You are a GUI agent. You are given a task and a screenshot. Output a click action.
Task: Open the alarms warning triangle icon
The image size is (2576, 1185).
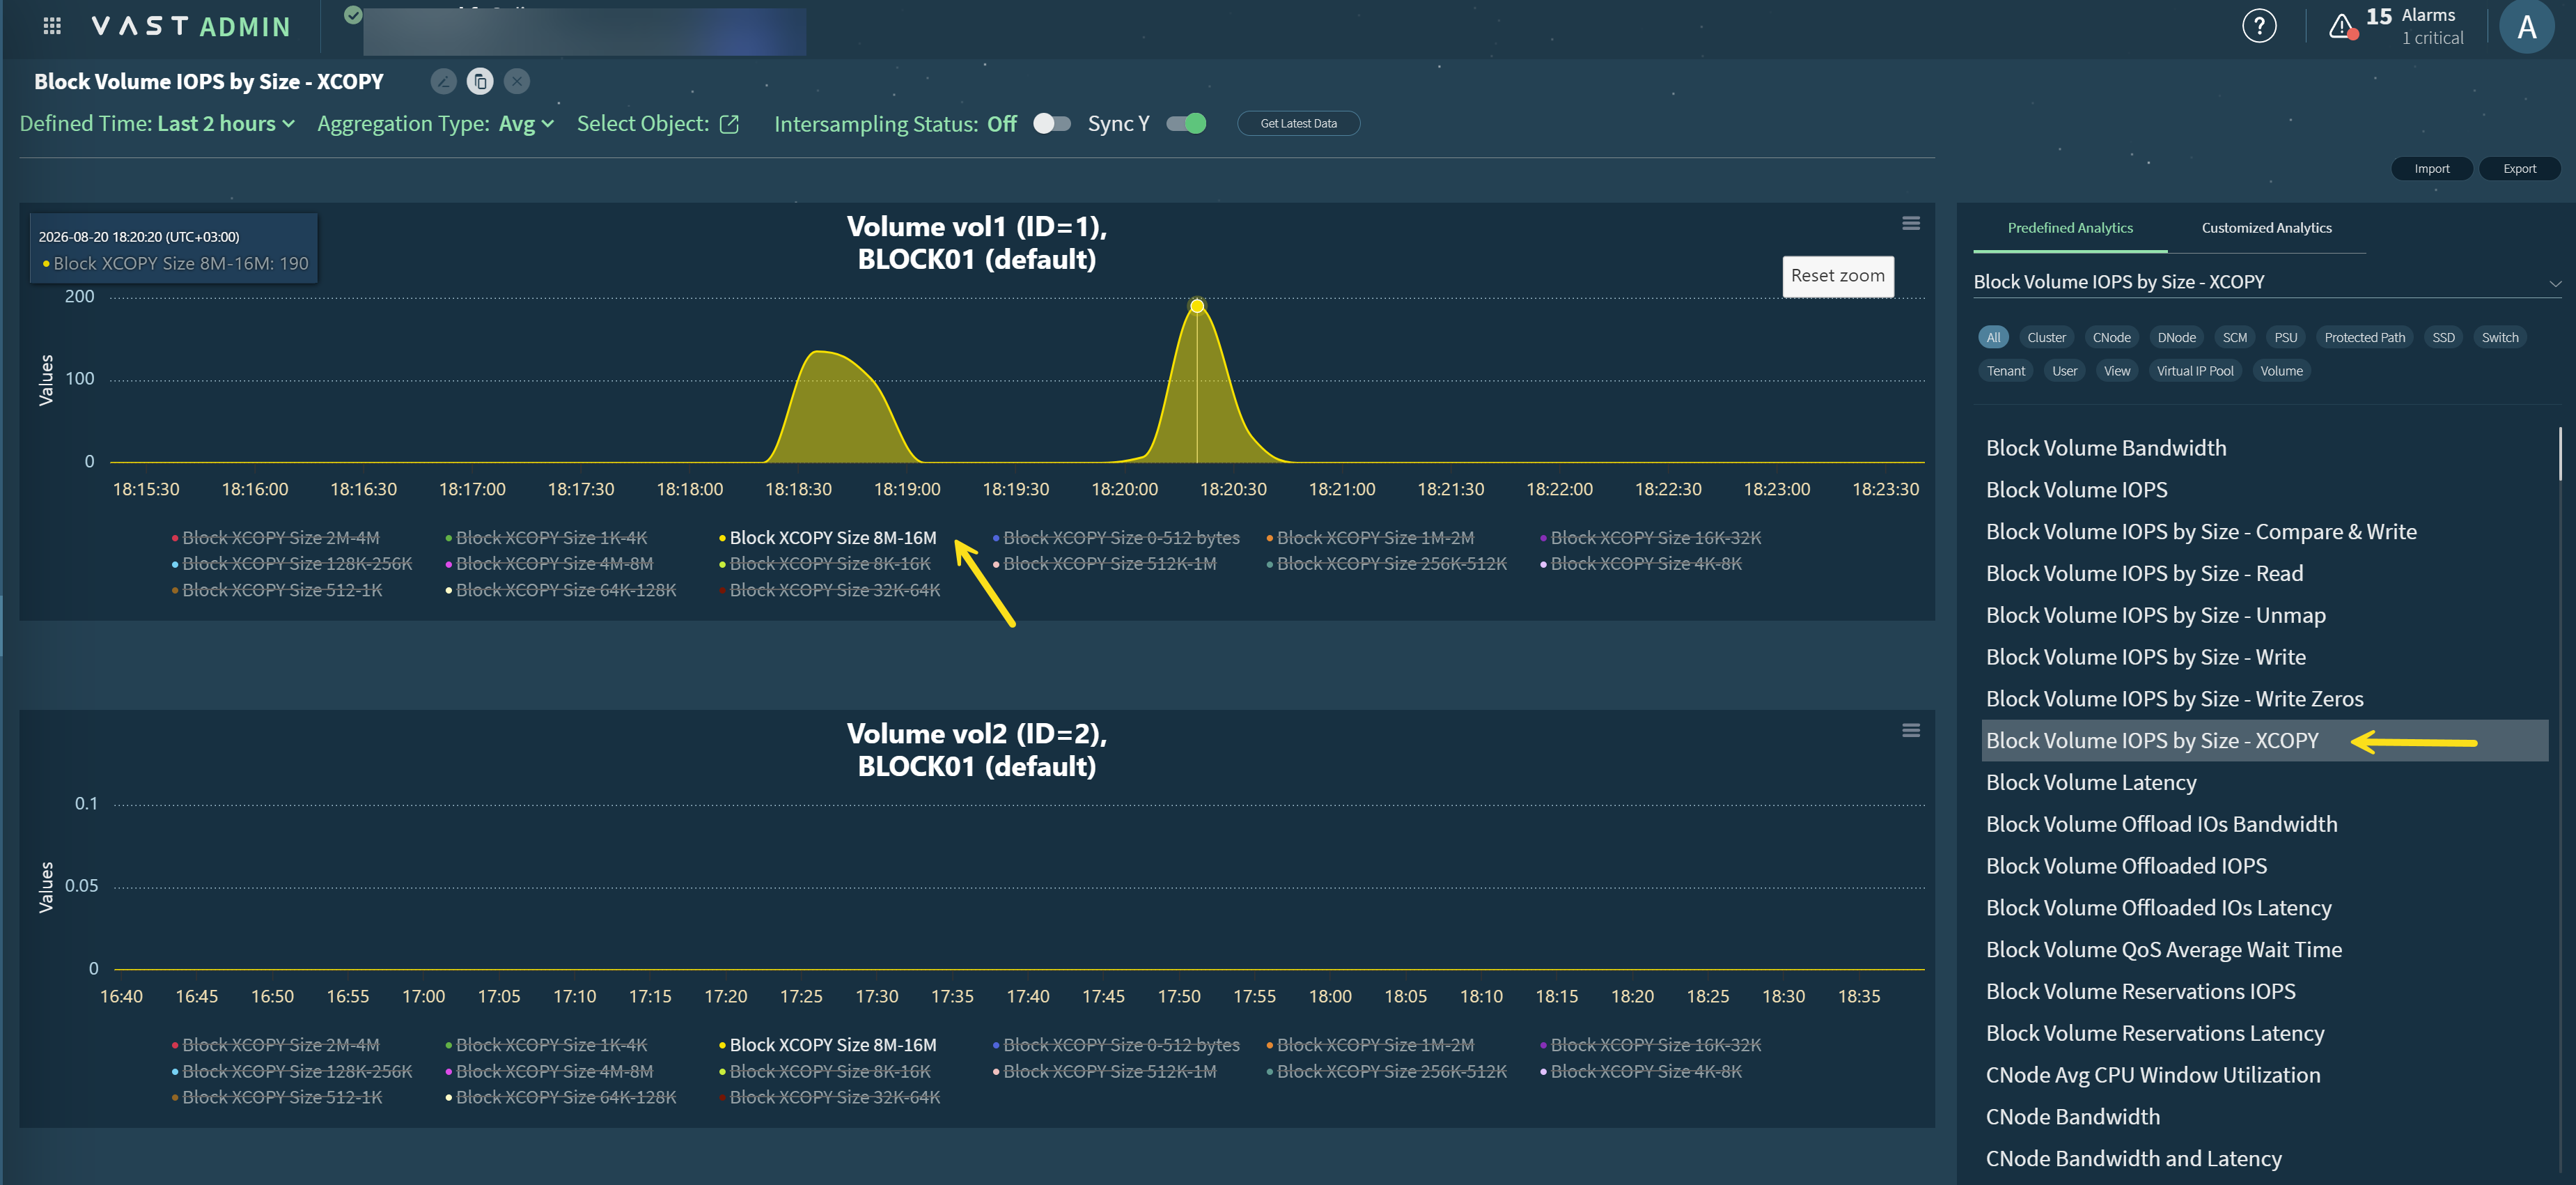[x=2343, y=27]
